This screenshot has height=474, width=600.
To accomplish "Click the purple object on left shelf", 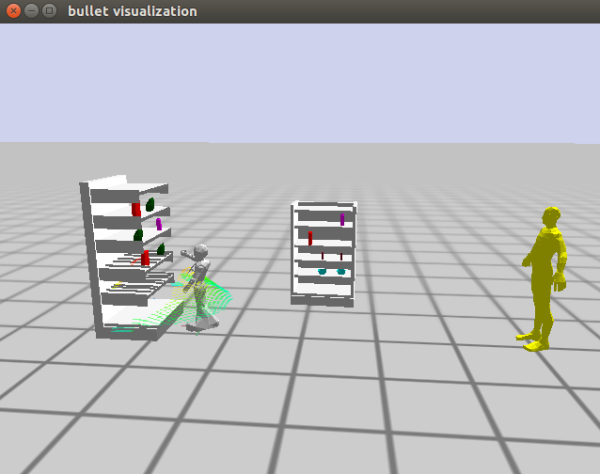I will tap(159, 224).
